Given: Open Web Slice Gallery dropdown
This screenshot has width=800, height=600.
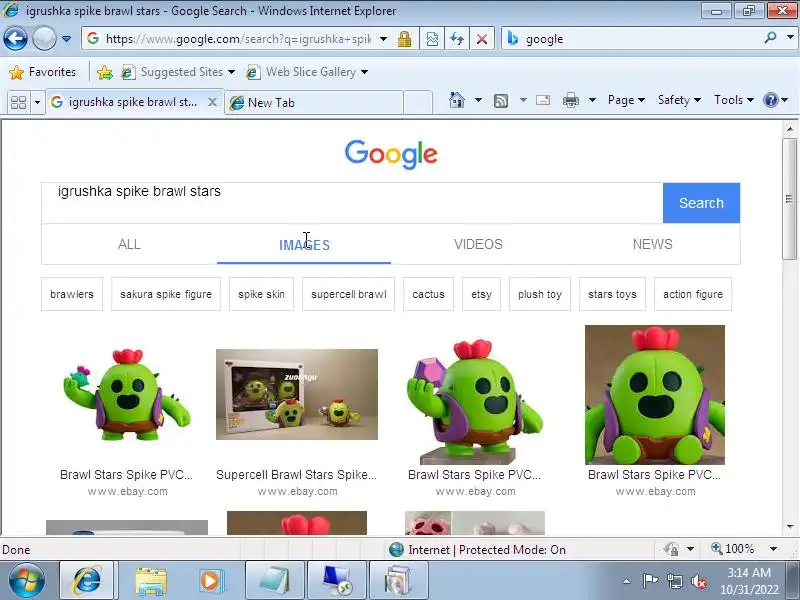Looking at the screenshot, I should point(307,72).
